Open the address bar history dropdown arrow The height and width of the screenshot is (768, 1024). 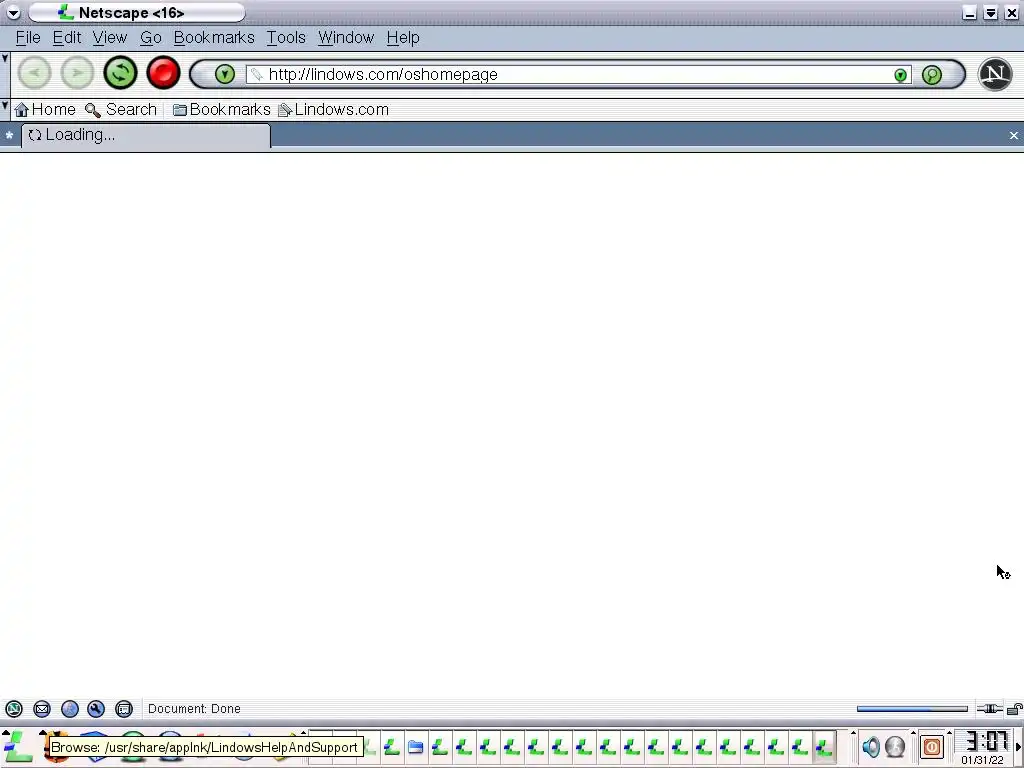point(901,75)
